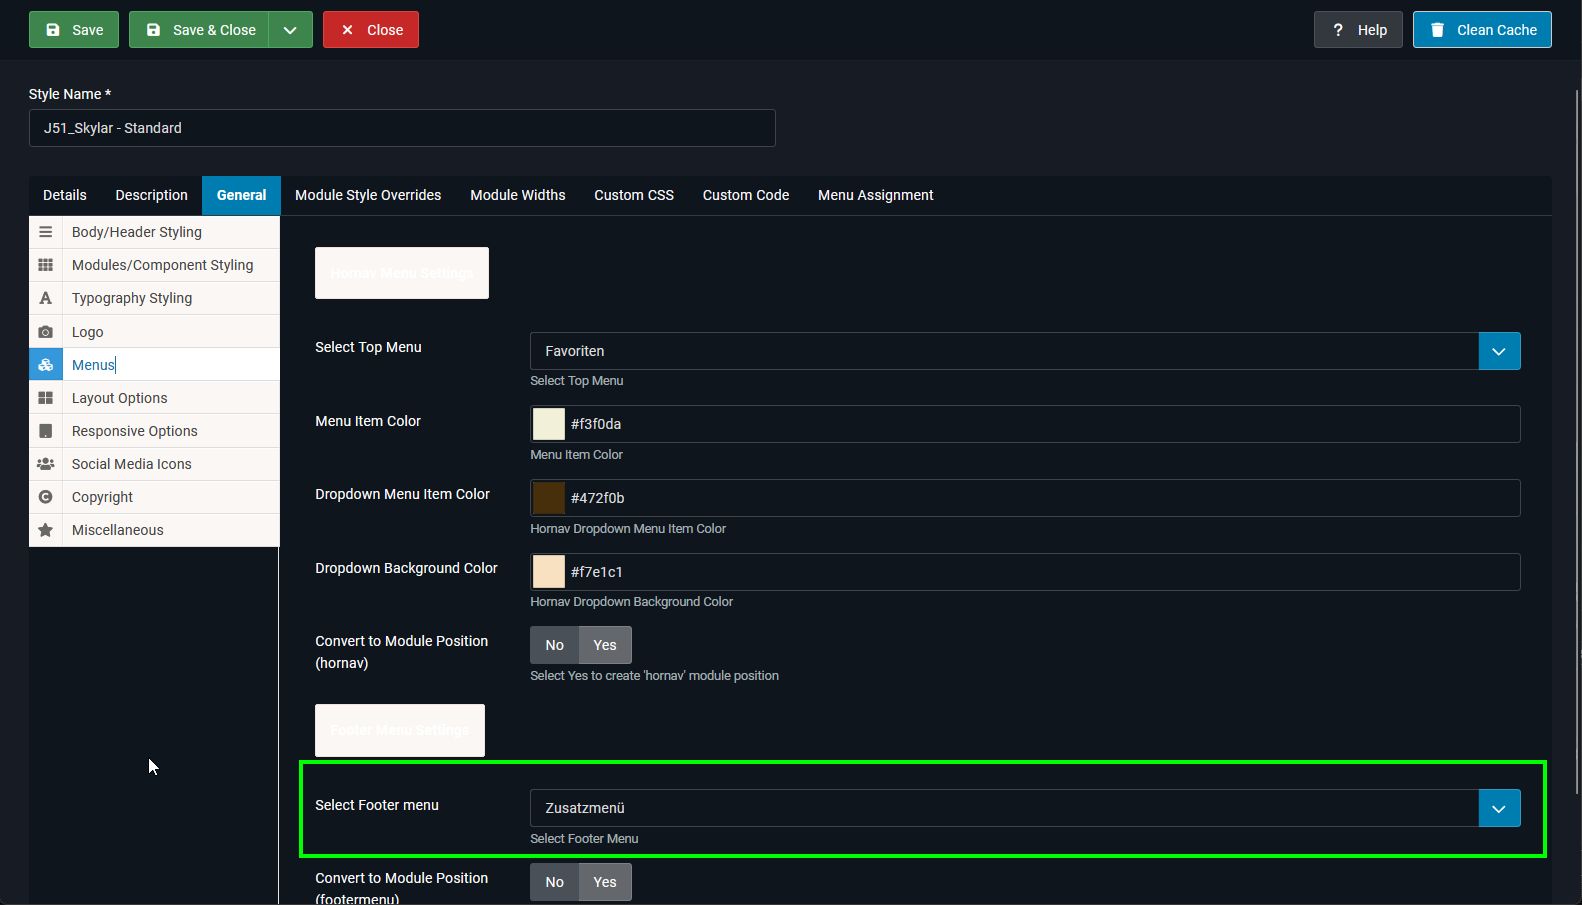Screen dimensions: 1582x905
Task: Click the Copyright symbol icon in sidebar
Action: point(45,497)
